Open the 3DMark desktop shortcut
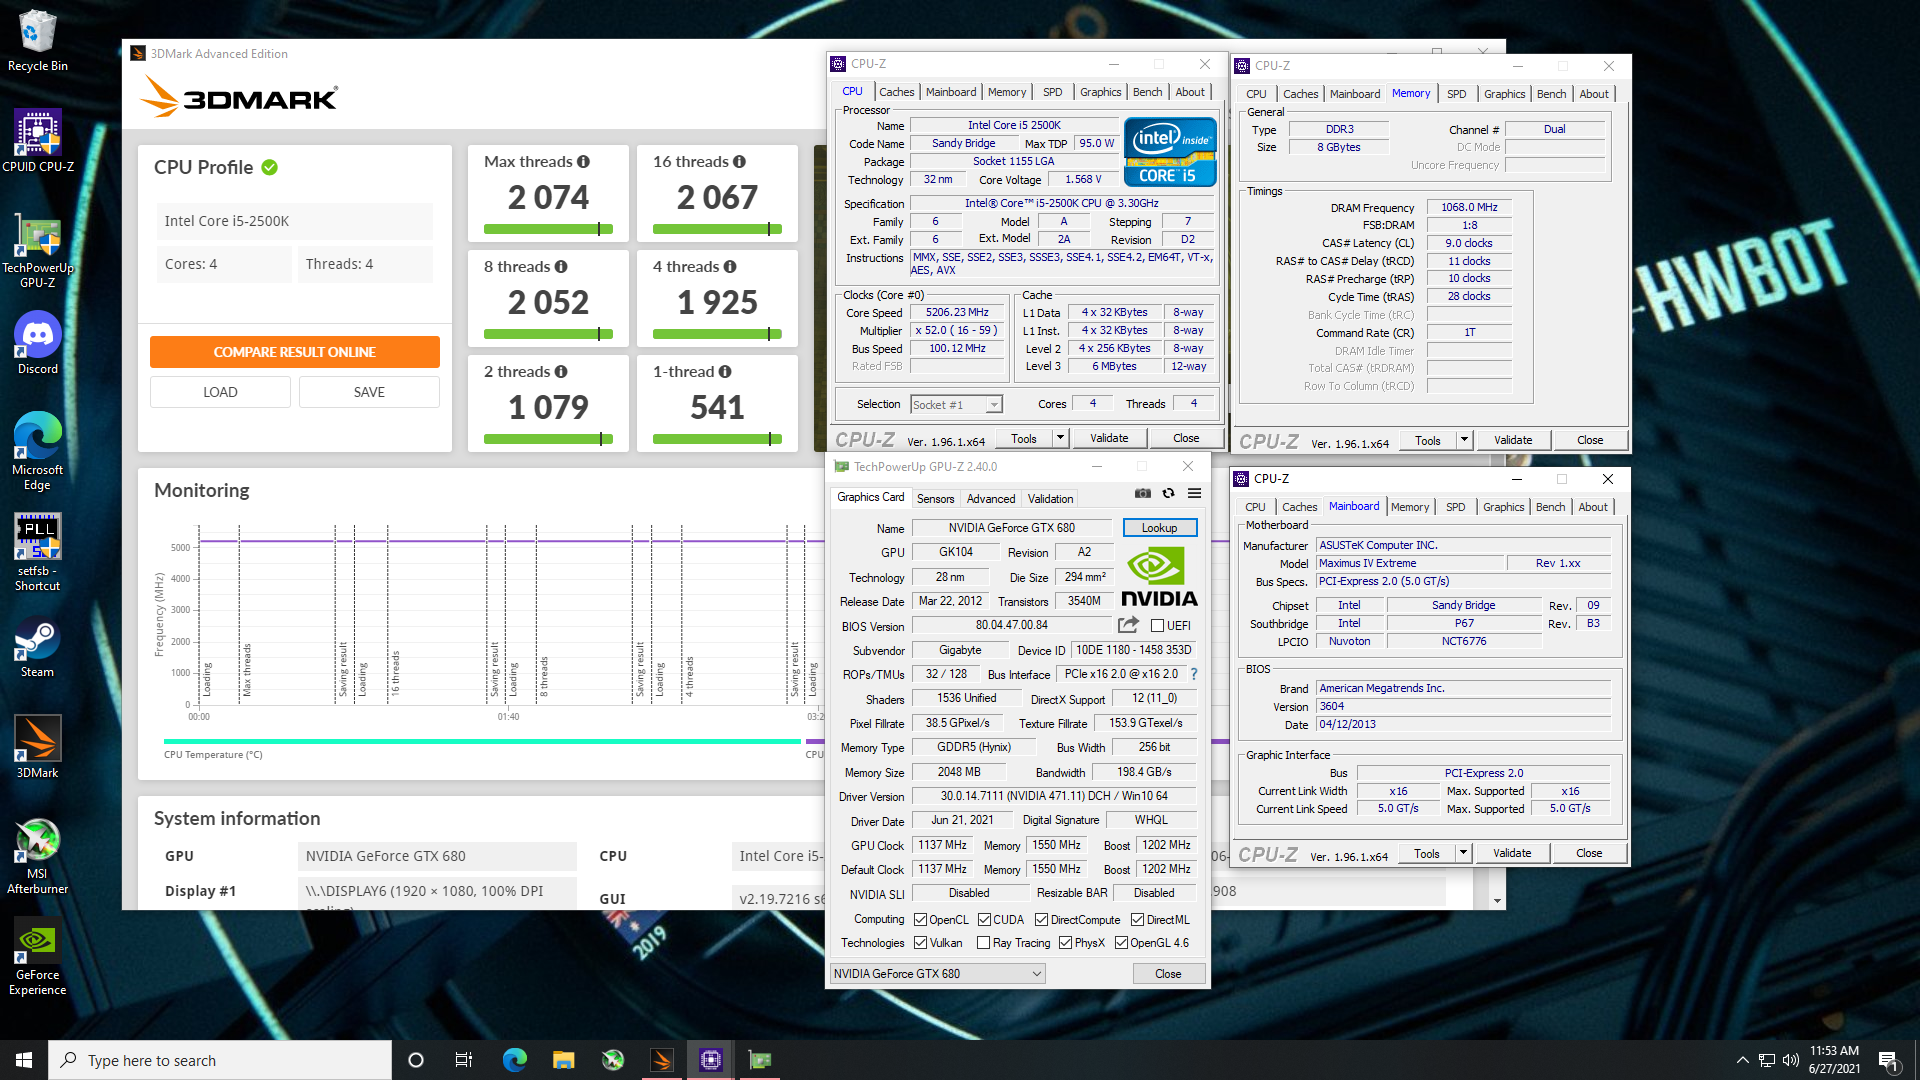 click(x=37, y=747)
